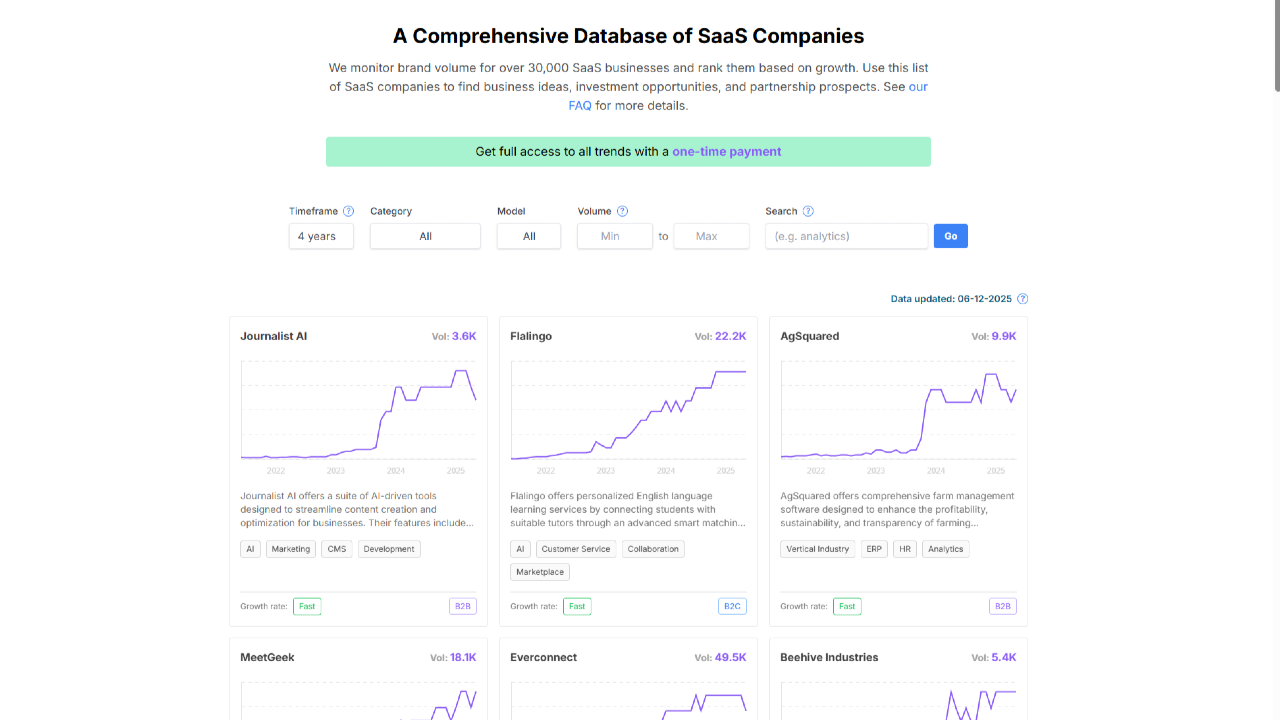Select the ERP tag on AgSquared
The width and height of the screenshot is (1280, 720).
click(x=874, y=549)
